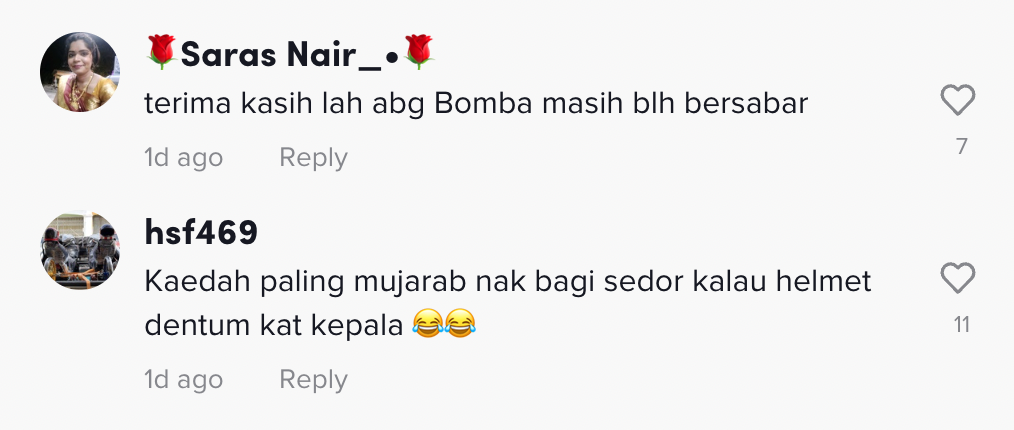The width and height of the screenshot is (1014, 430).
Task: Reply to Saras Nair's comment
Action: point(314,158)
